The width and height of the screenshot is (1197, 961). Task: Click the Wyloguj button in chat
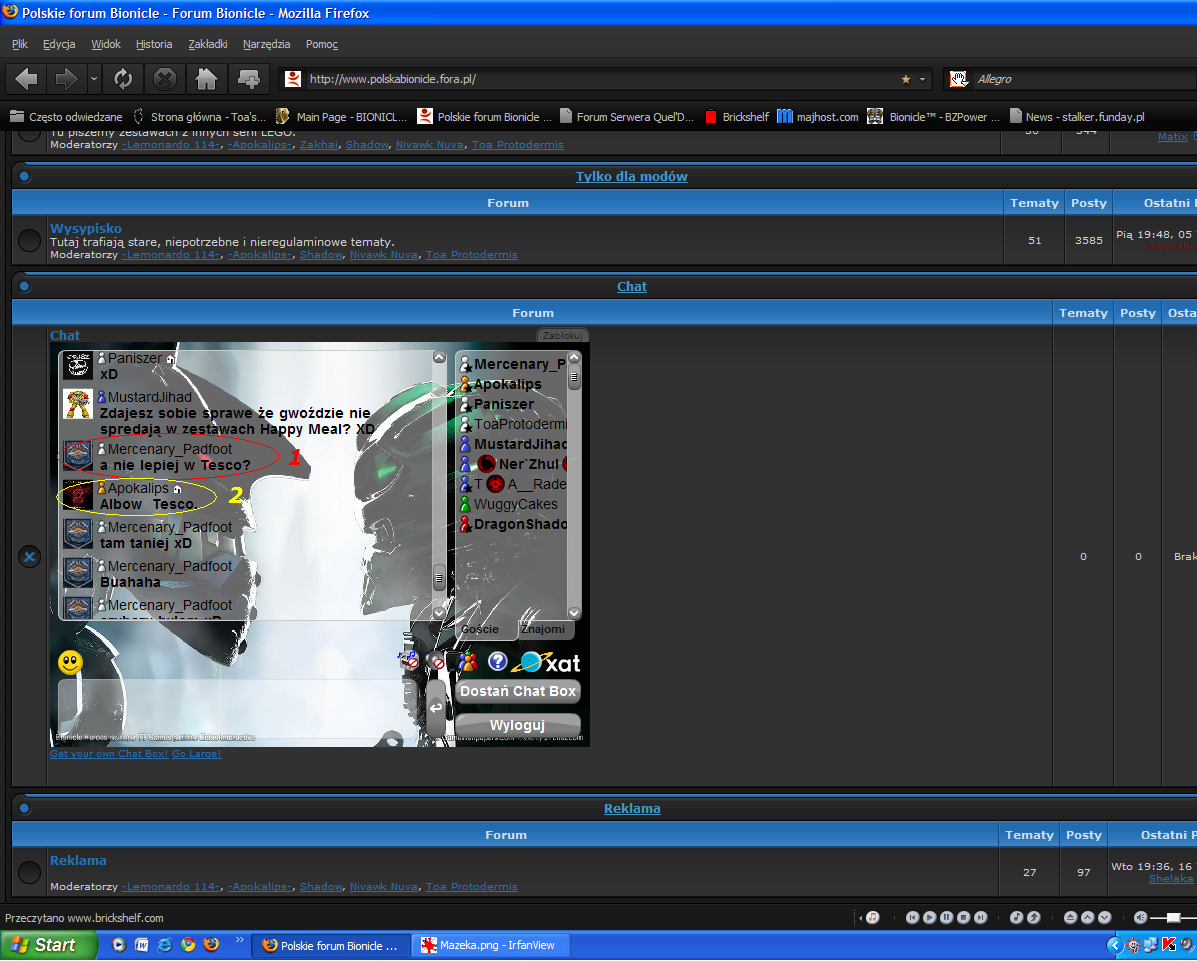517,725
